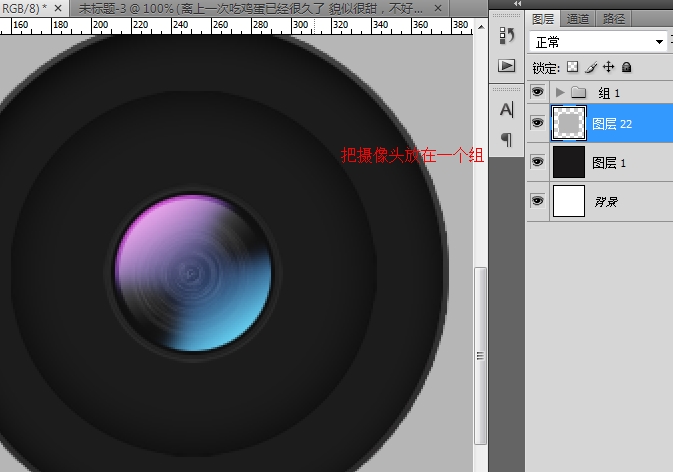
Task: Hide the 组 1 group visibility
Action: tap(538, 92)
